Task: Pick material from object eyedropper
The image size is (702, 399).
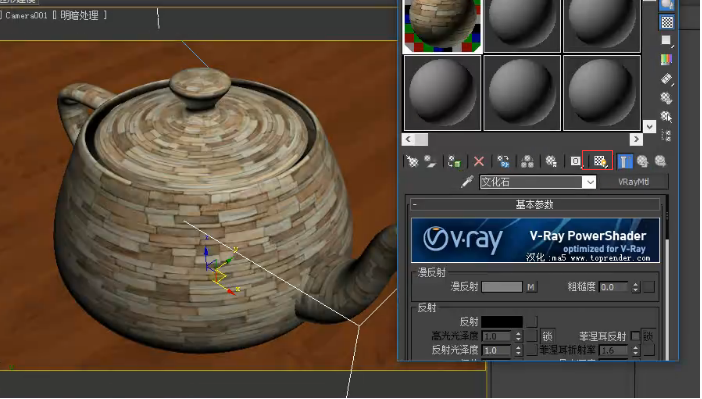Action: click(x=467, y=182)
